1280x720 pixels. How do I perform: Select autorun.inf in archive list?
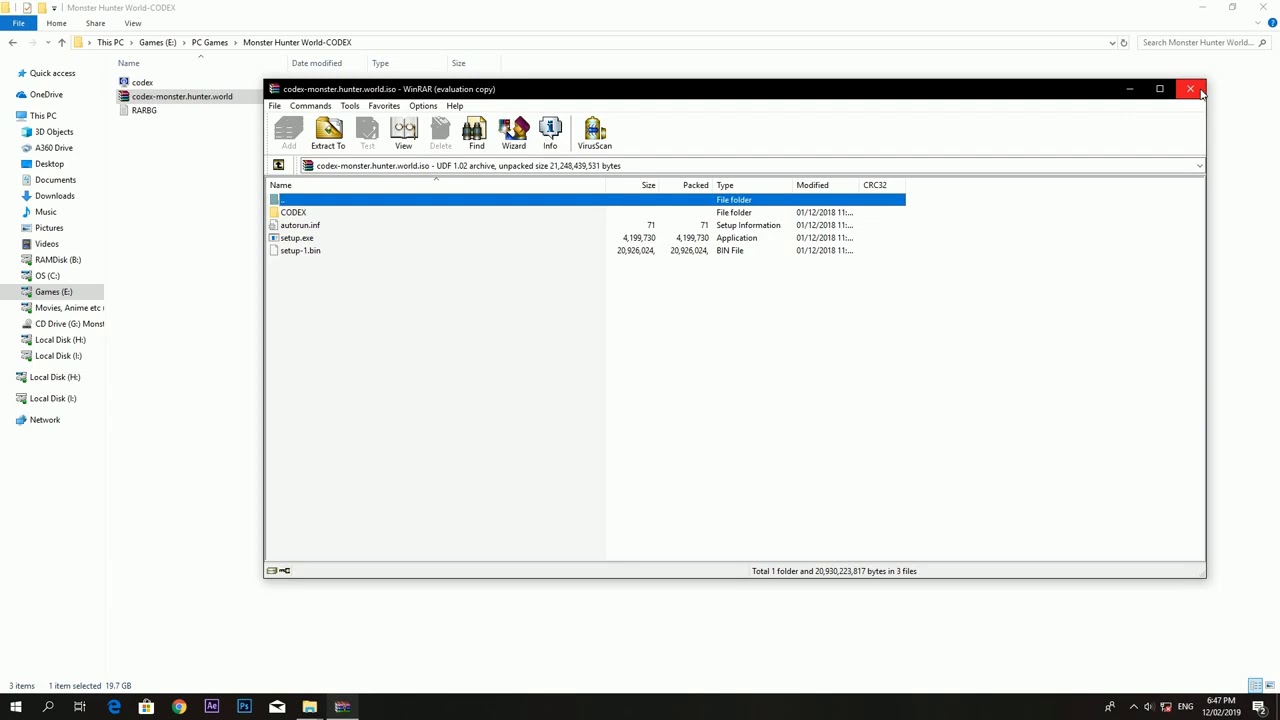pos(300,225)
